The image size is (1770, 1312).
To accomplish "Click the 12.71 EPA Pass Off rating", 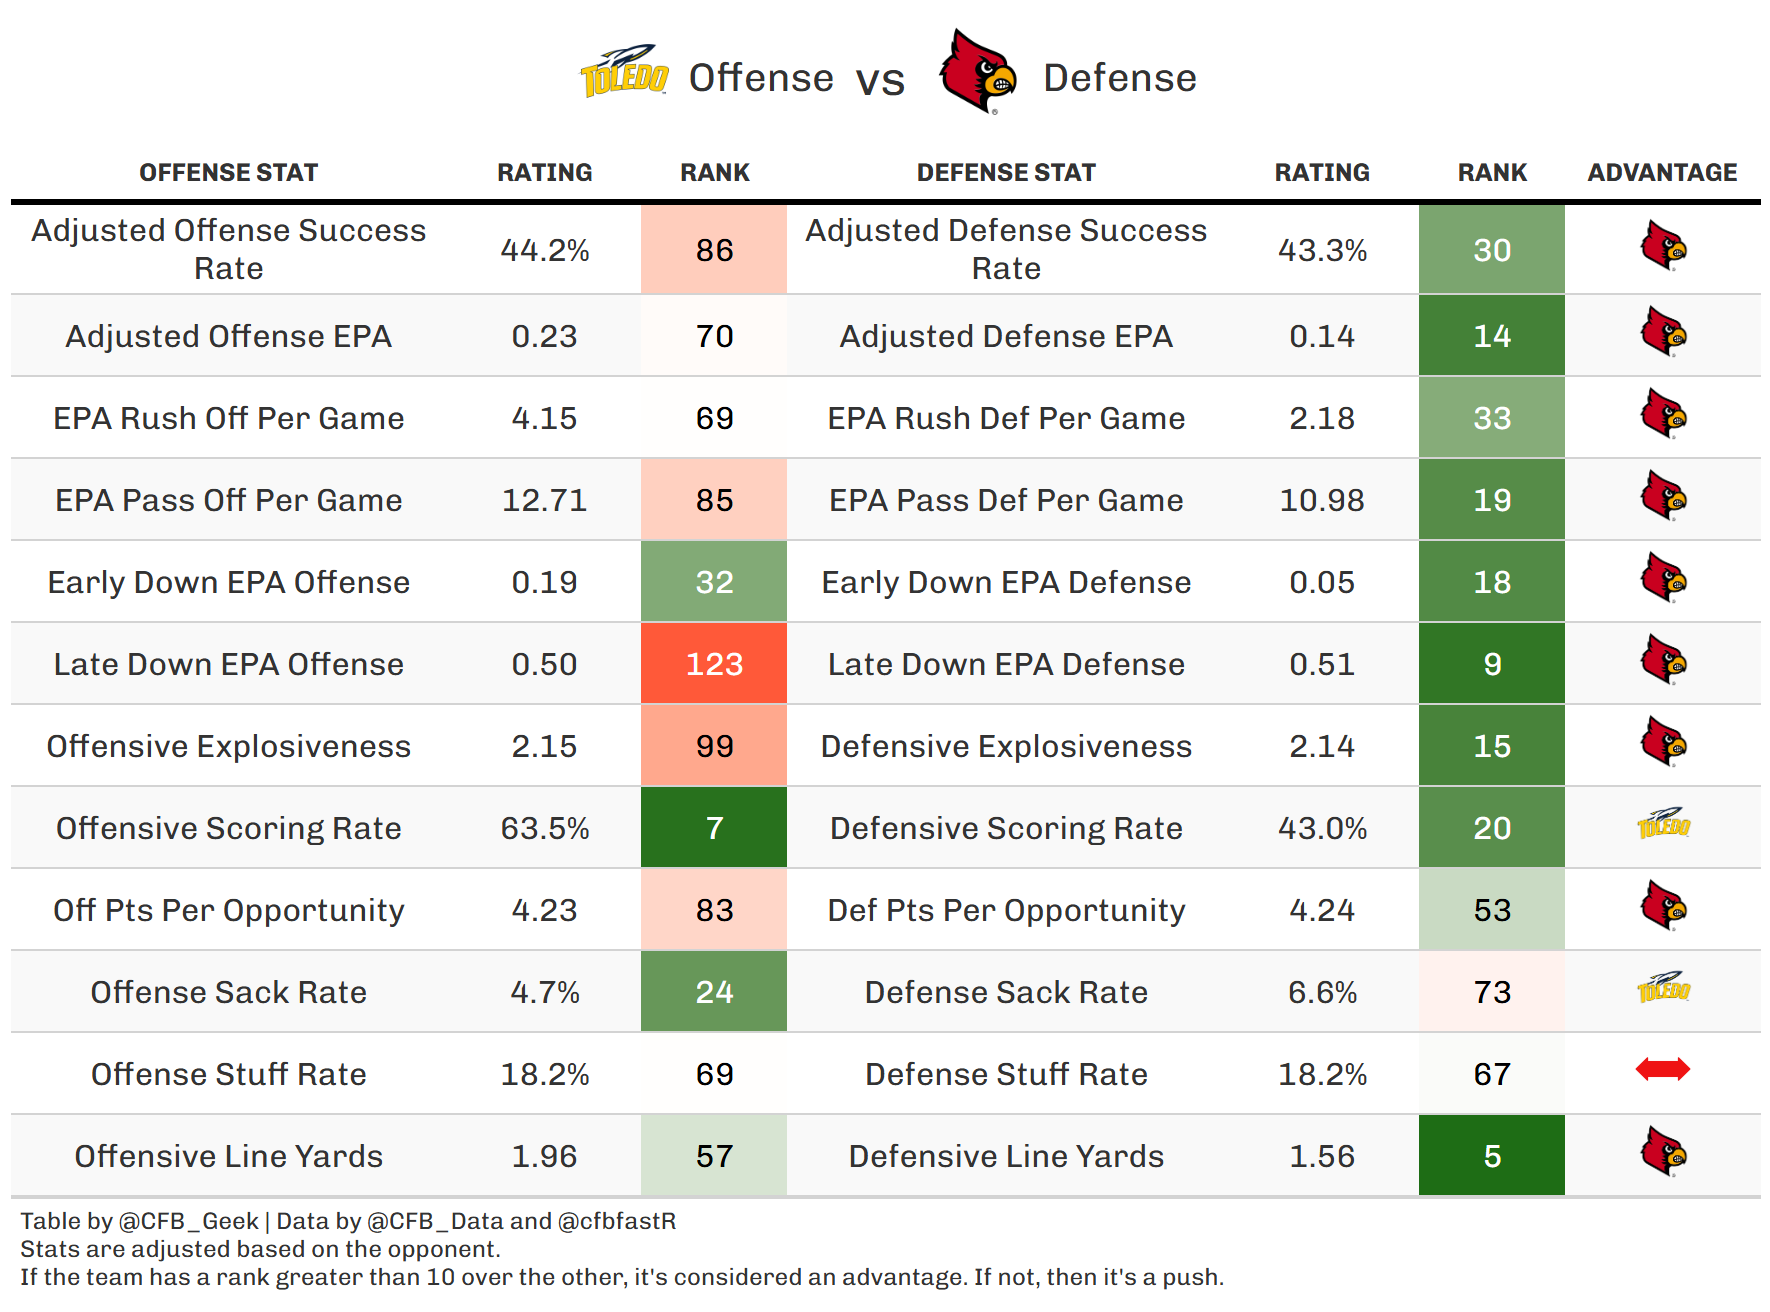I will [x=544, y=500].
